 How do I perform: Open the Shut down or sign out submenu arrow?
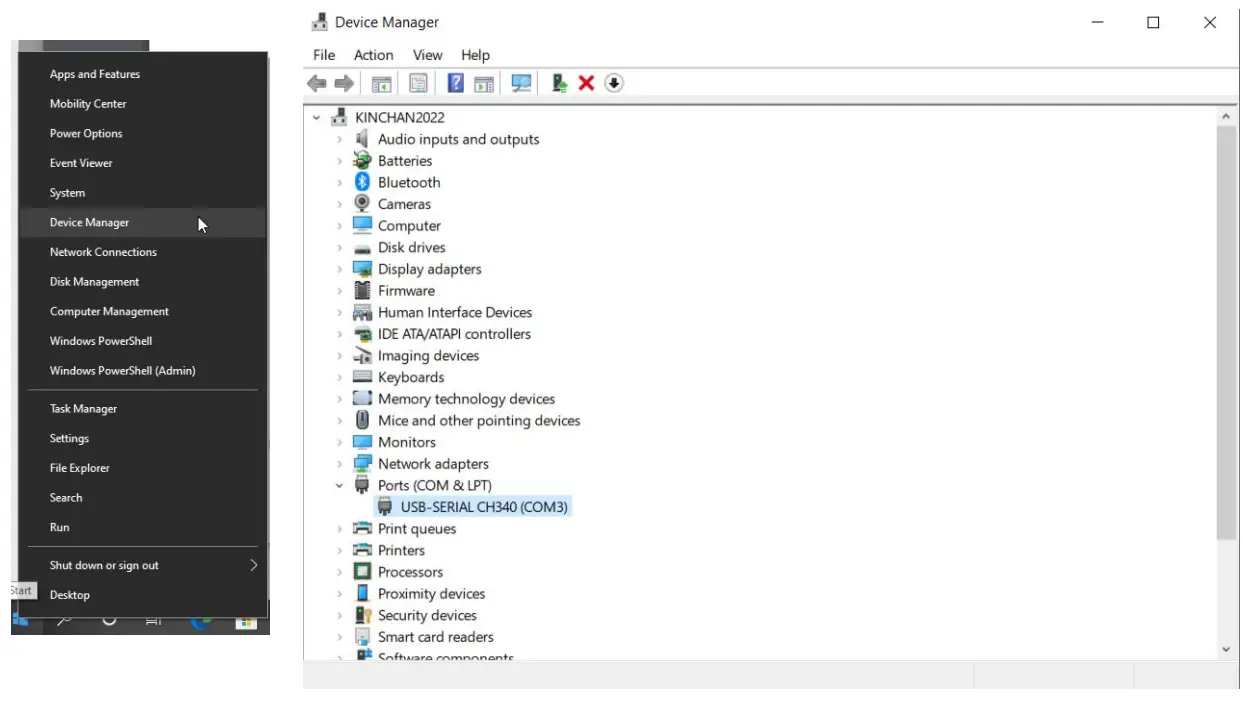click(253, 565)
